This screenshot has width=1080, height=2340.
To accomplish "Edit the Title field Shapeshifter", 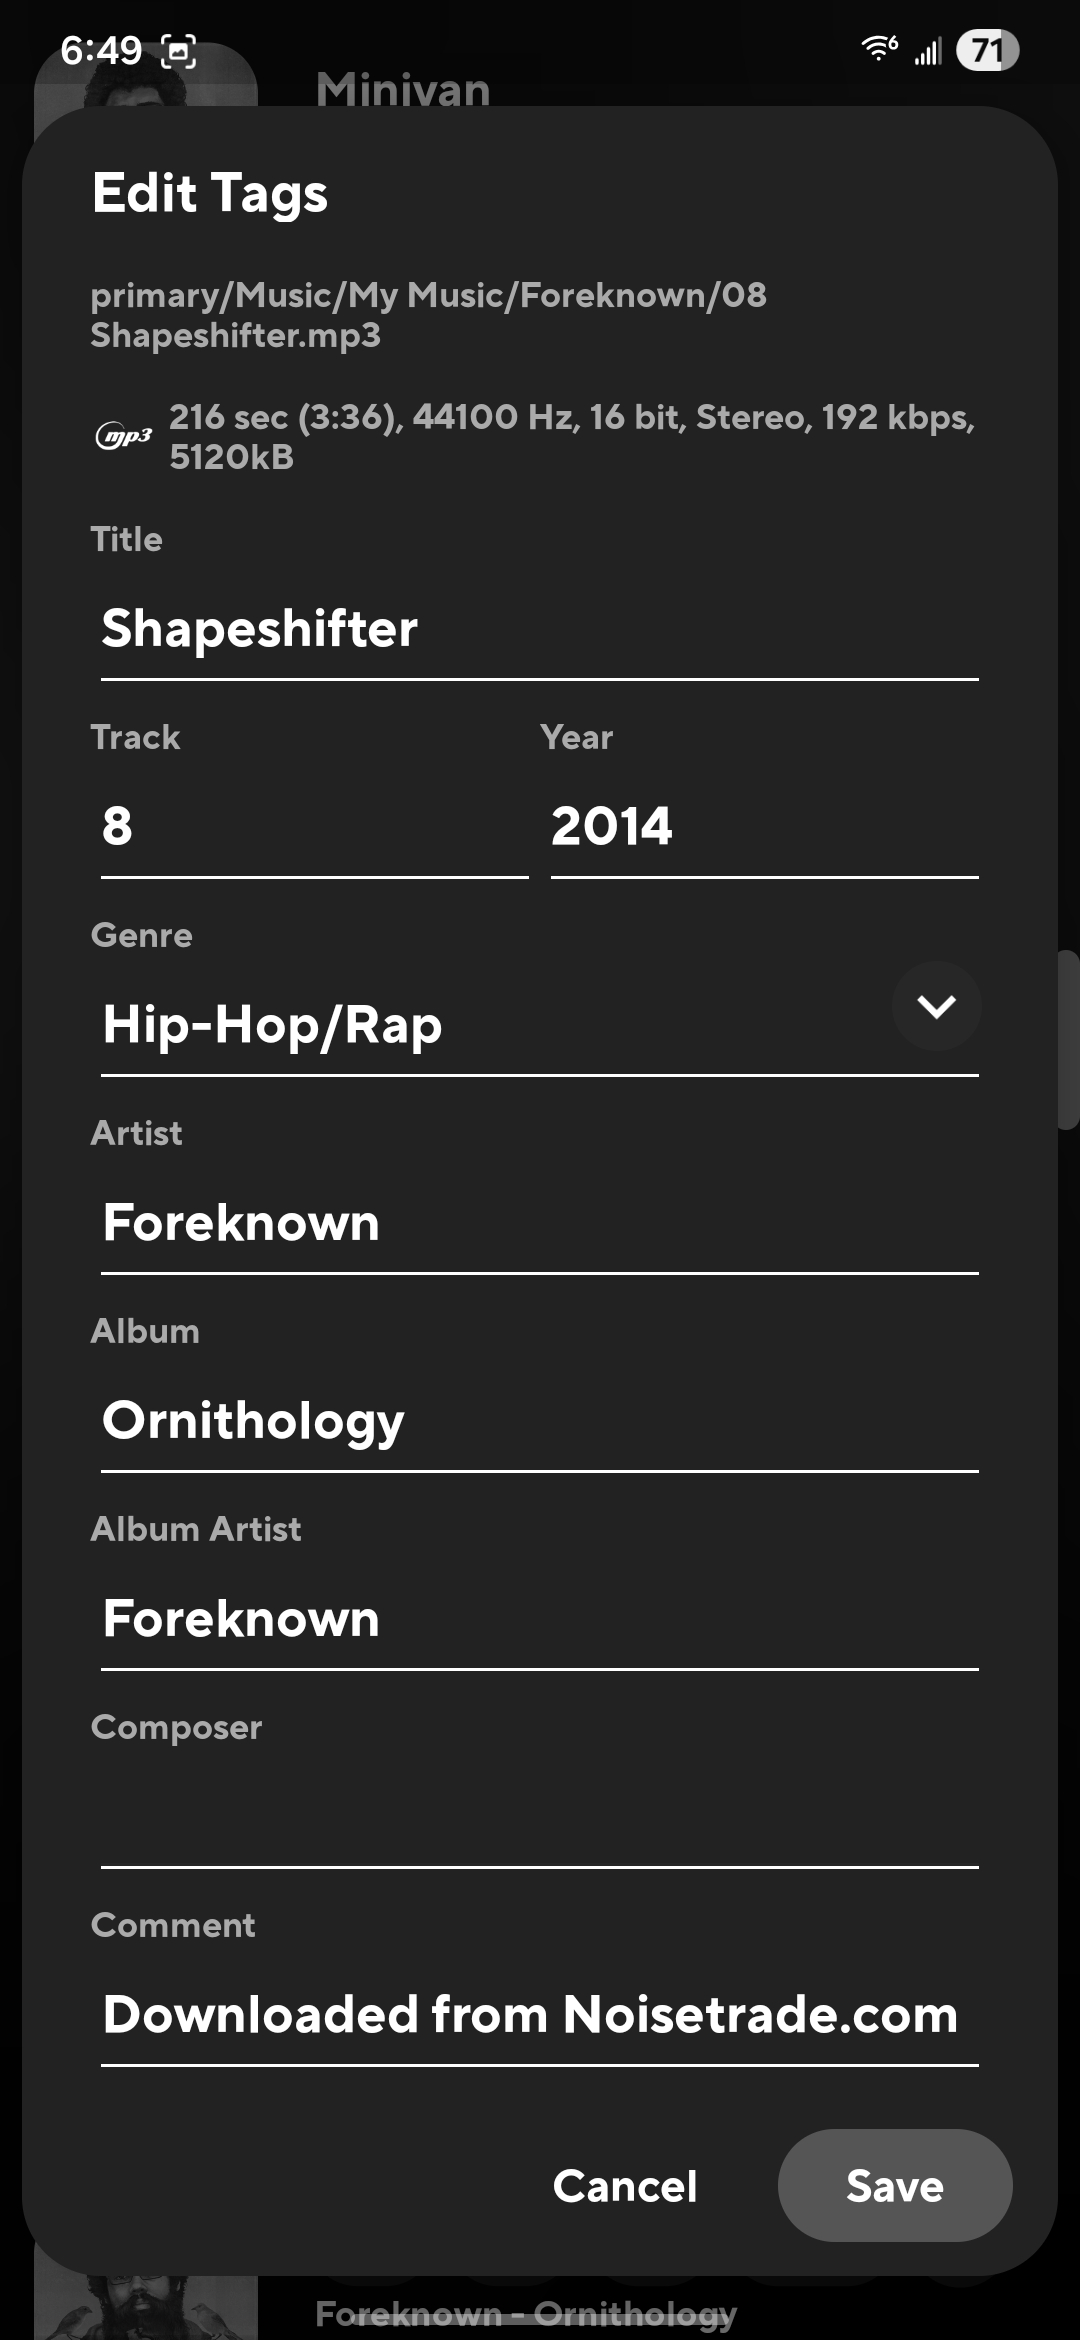I will click(x=538, y=630).
